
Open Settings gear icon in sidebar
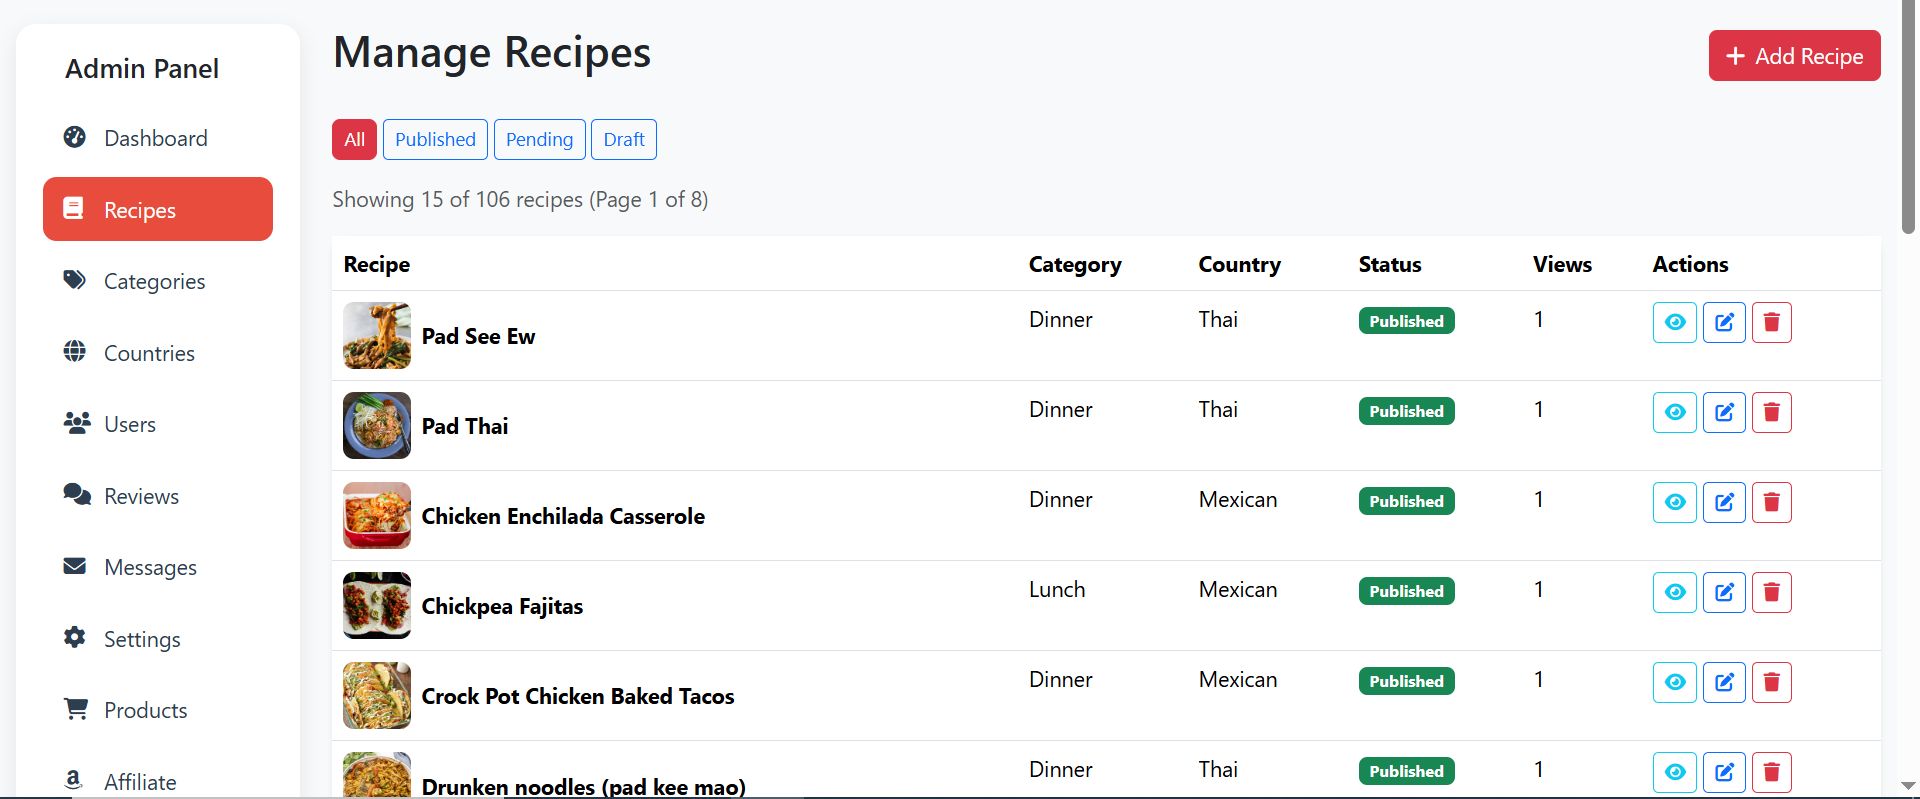pyautogui.click(x=75, y=638)
